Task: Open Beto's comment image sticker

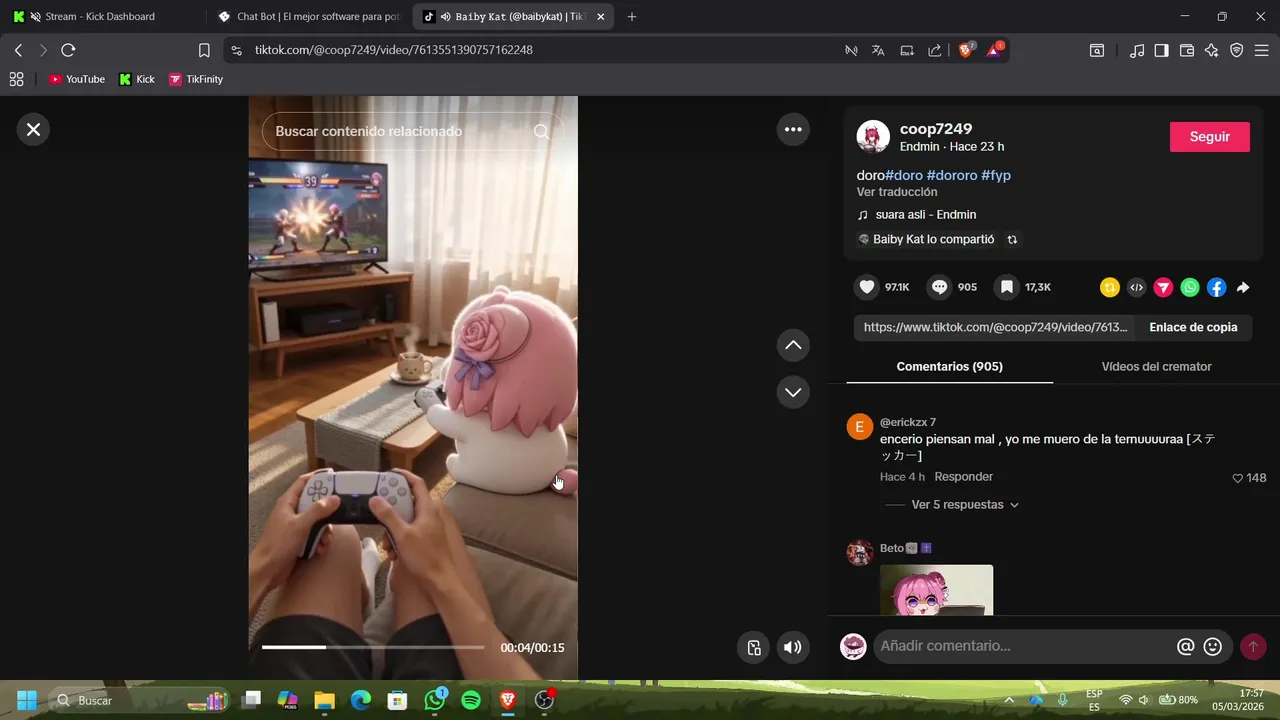Action: [x=937, y=590]
